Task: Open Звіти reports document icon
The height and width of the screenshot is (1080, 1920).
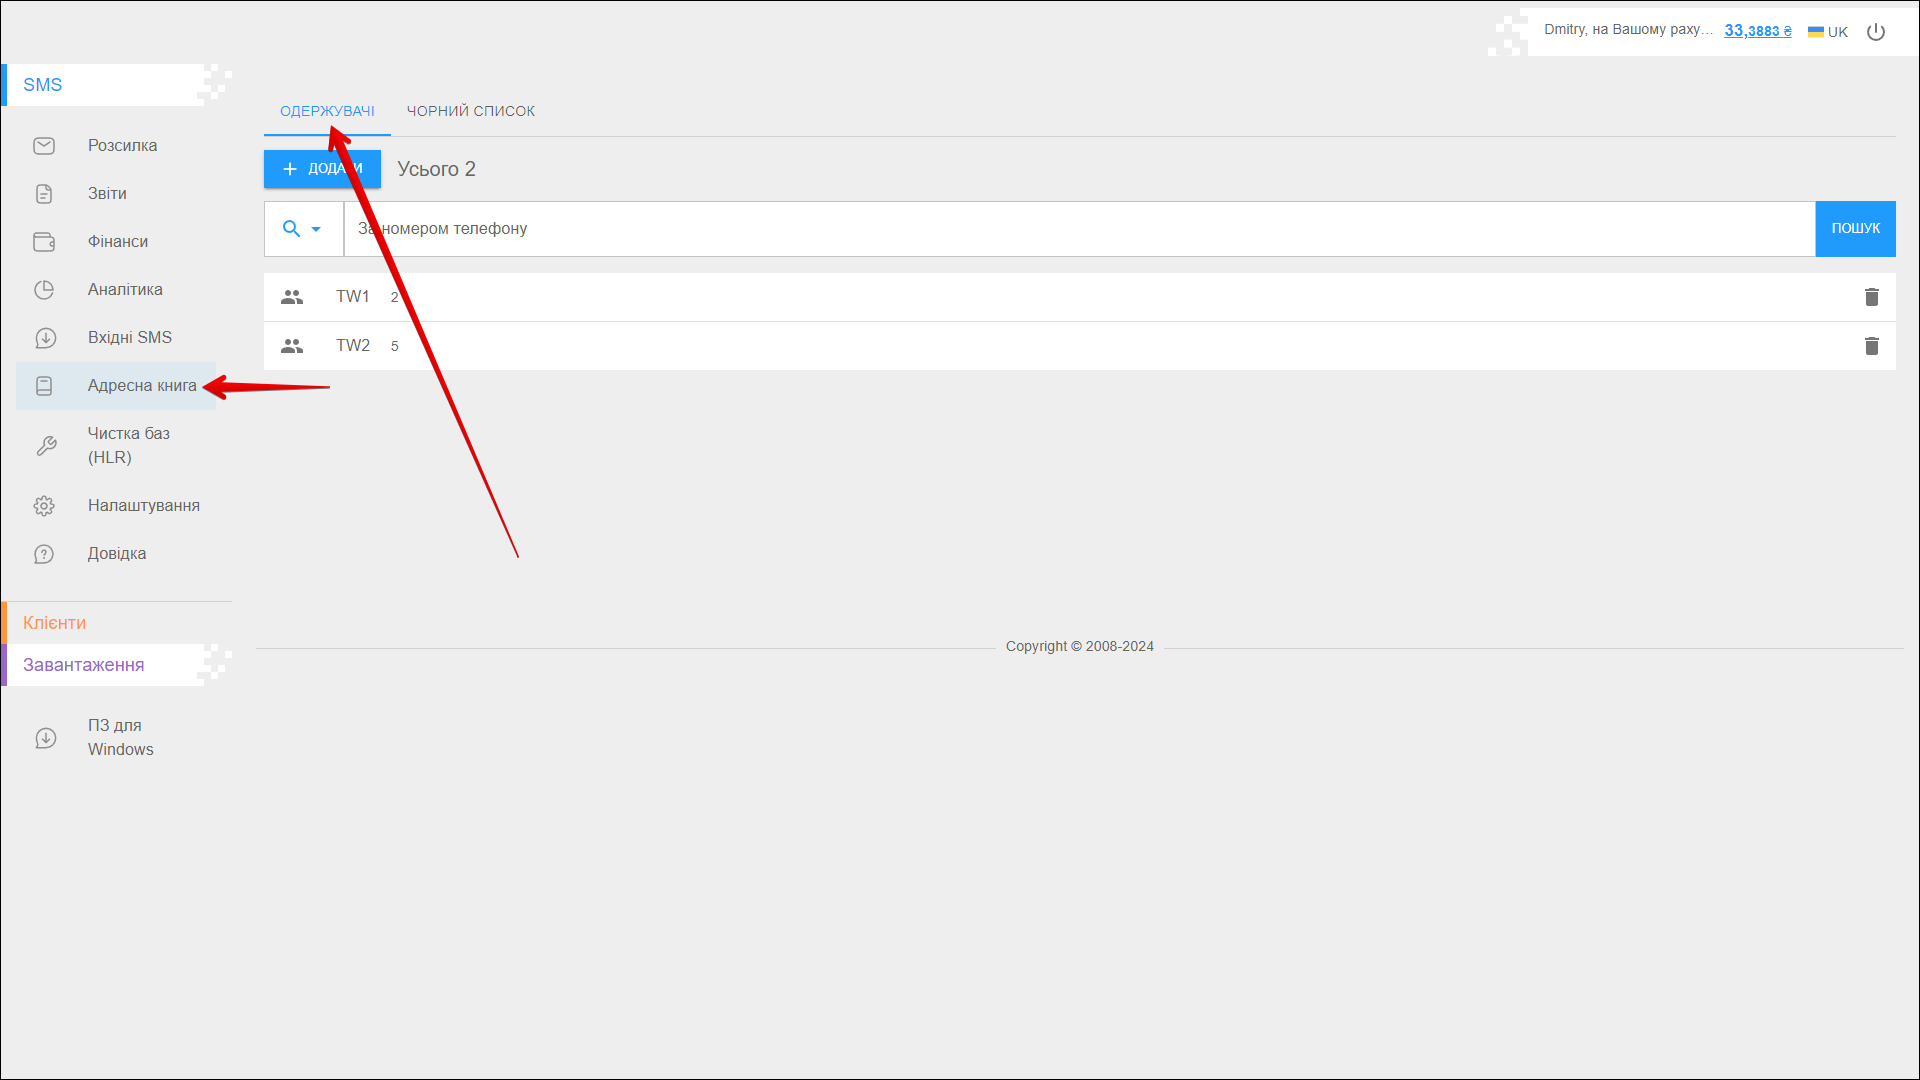Action: point(44,194)
